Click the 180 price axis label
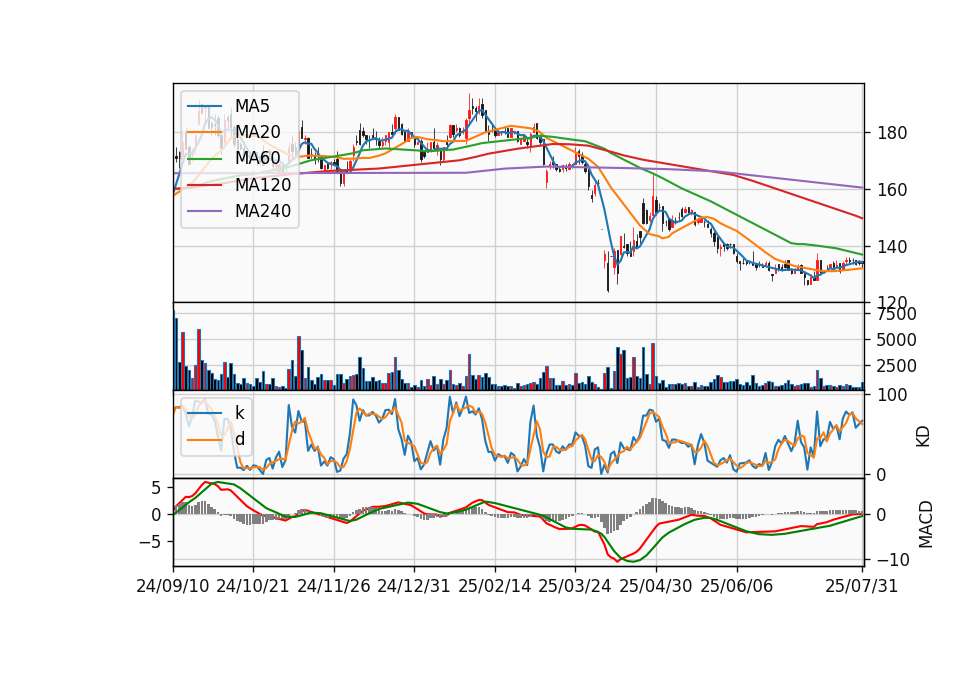Image resolution: width=960 pixels, height=690 pixels. click(x=892, y=133)
